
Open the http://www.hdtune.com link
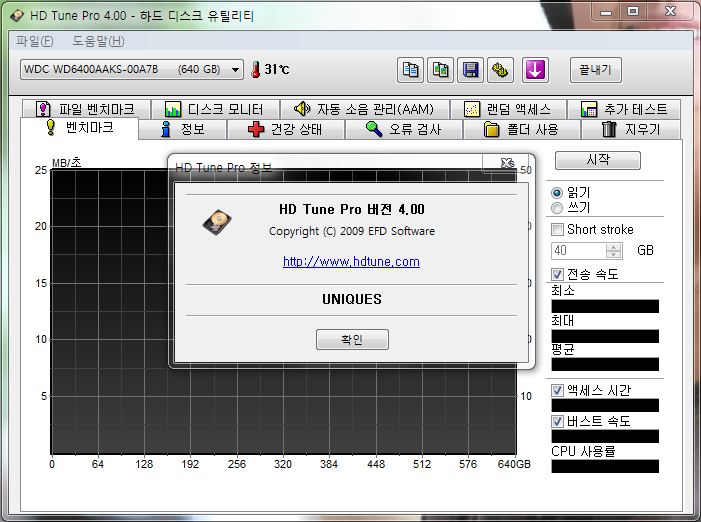click(x=351, y=261)
